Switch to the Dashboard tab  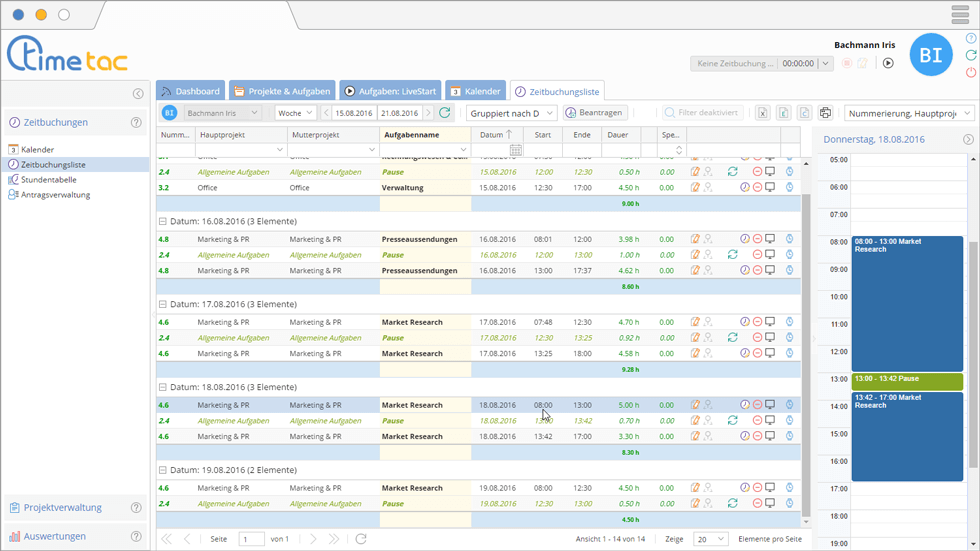(190, 91)
